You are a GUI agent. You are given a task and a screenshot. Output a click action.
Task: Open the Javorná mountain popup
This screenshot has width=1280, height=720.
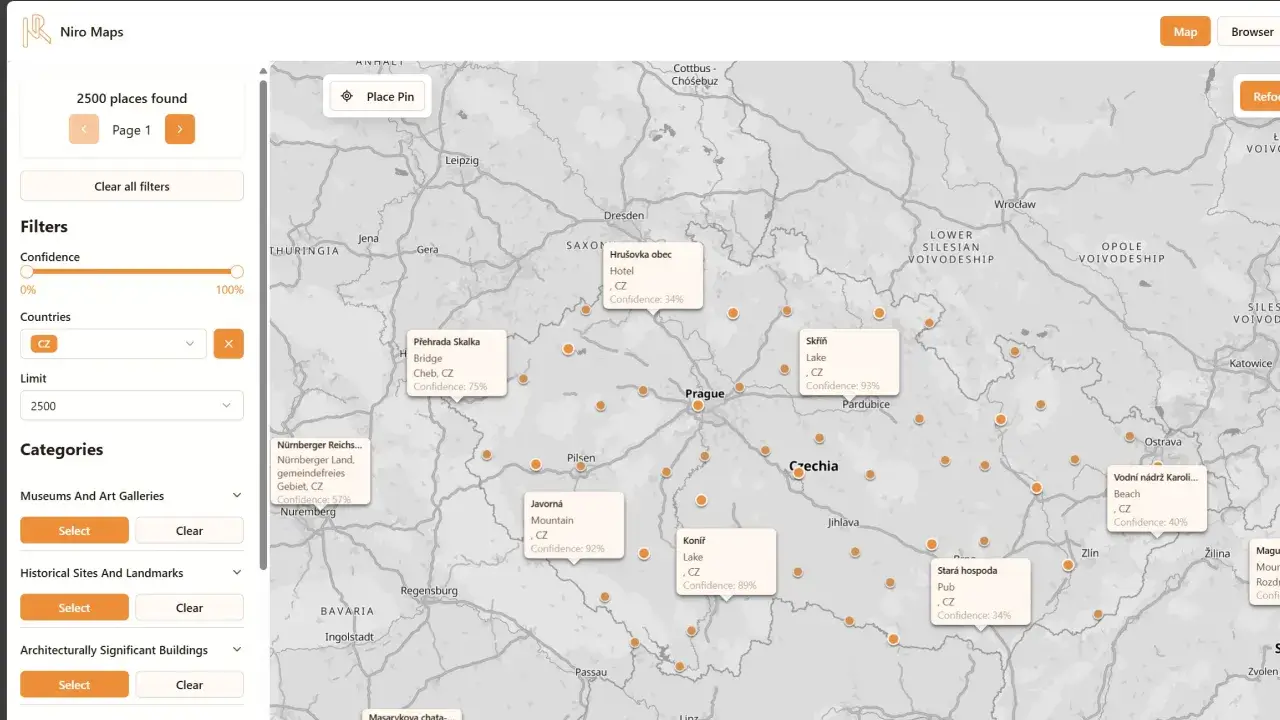pos(574,525)
